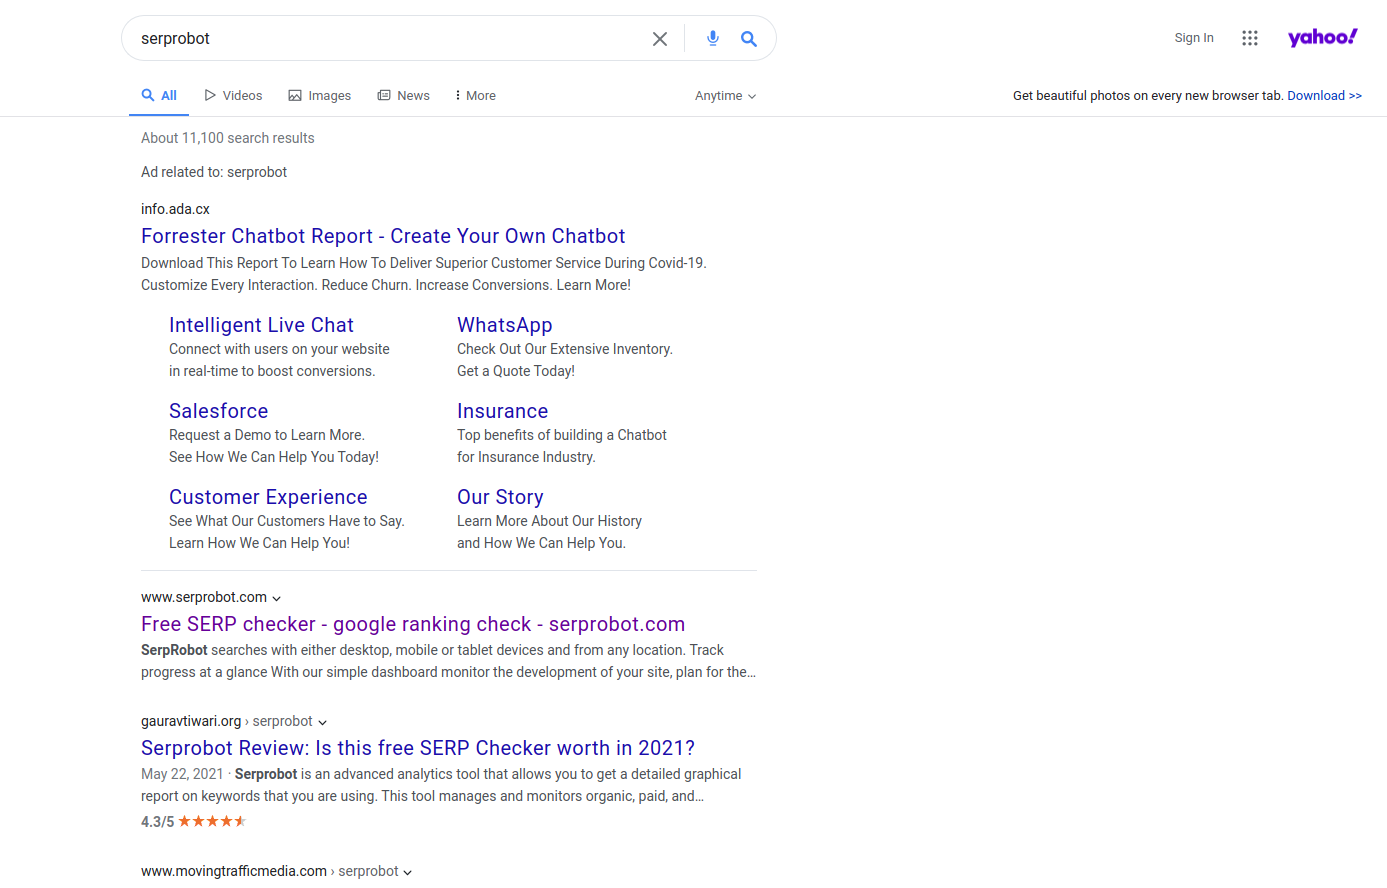This screenshot has height=888, width=1387.
Task: Click Sign In
Action: pyautogui.click(x=1194, y=38)
